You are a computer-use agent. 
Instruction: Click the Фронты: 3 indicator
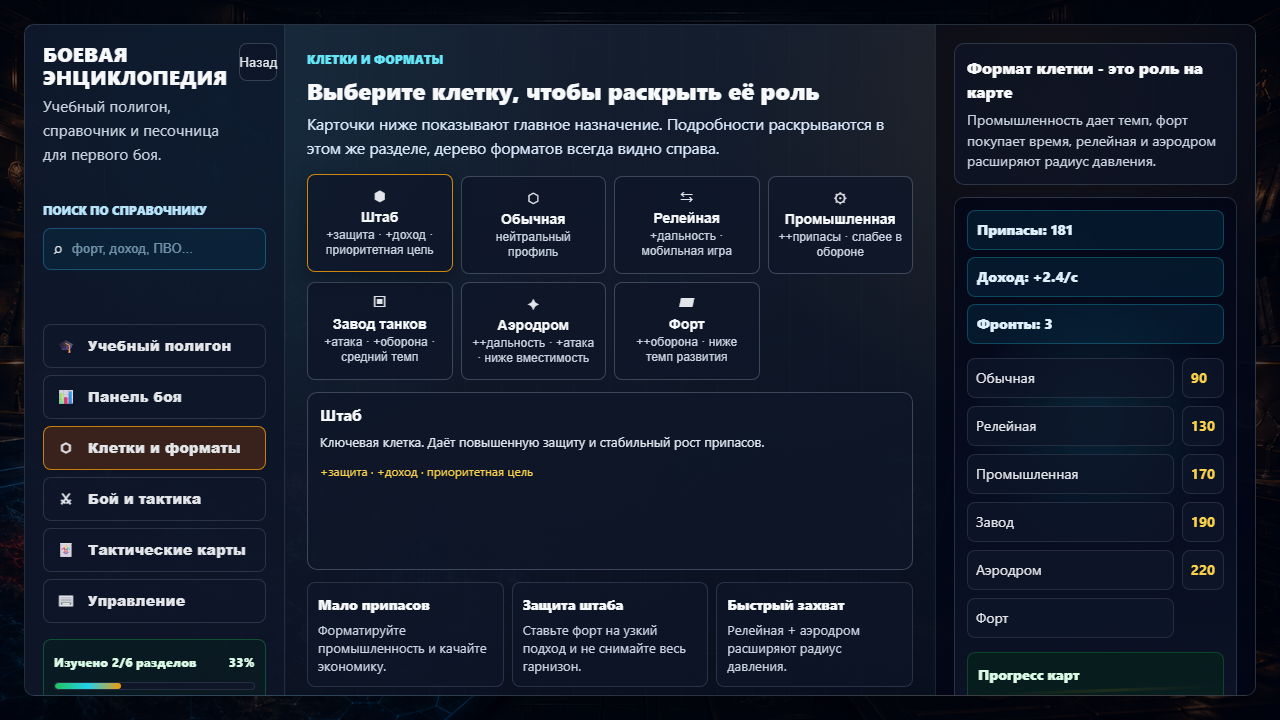coord(1095,324)
